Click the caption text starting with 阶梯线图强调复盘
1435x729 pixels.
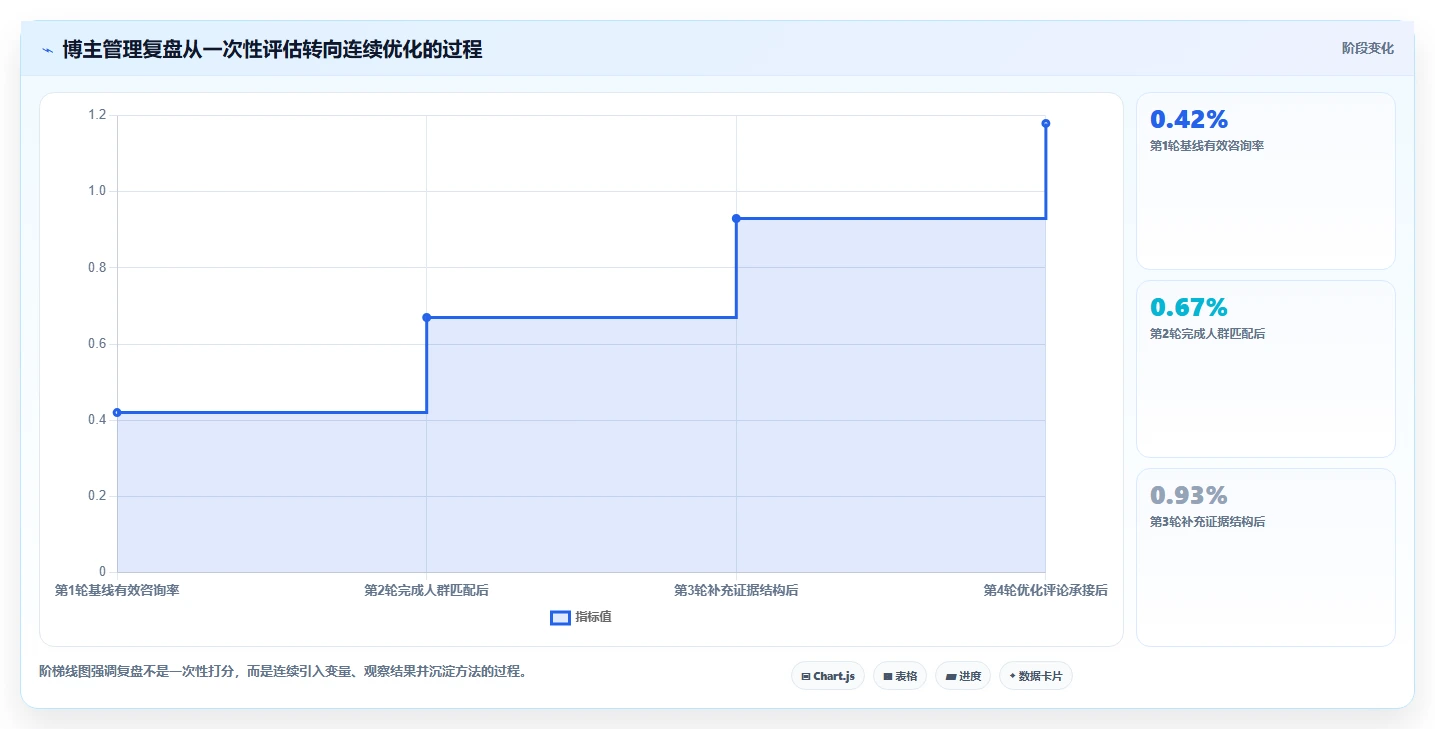click(x=282, y=671)
